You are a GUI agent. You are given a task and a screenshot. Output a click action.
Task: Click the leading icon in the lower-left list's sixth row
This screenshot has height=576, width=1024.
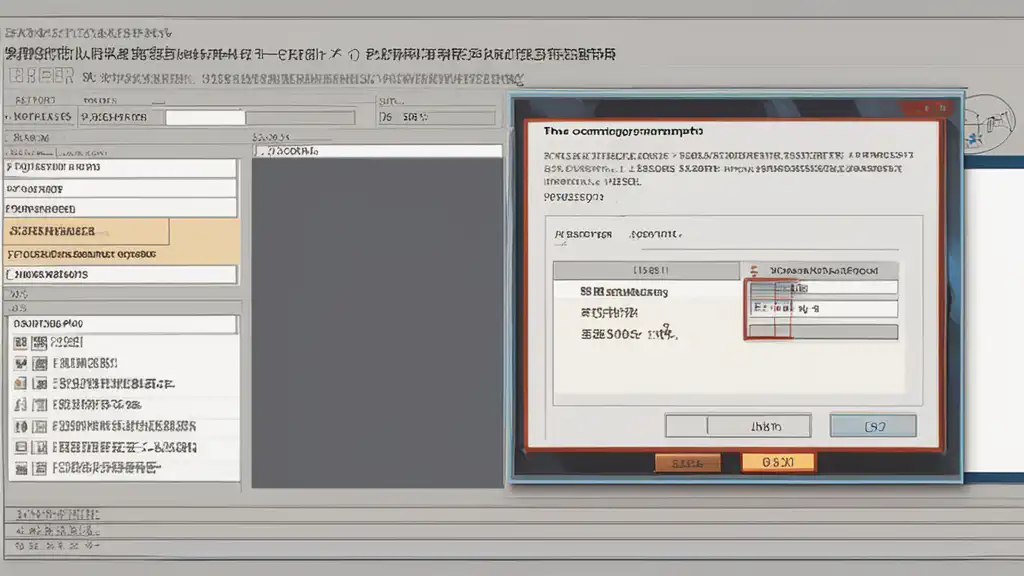[x=21, y=447]
